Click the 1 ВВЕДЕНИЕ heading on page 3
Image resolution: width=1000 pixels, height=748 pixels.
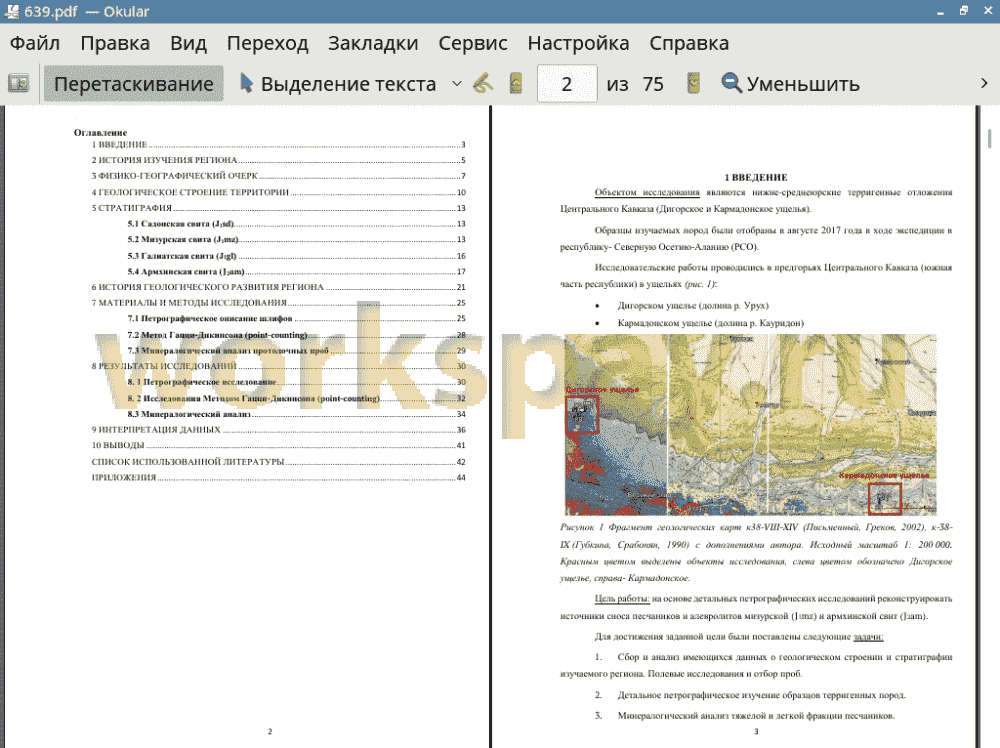pos(756,177)
